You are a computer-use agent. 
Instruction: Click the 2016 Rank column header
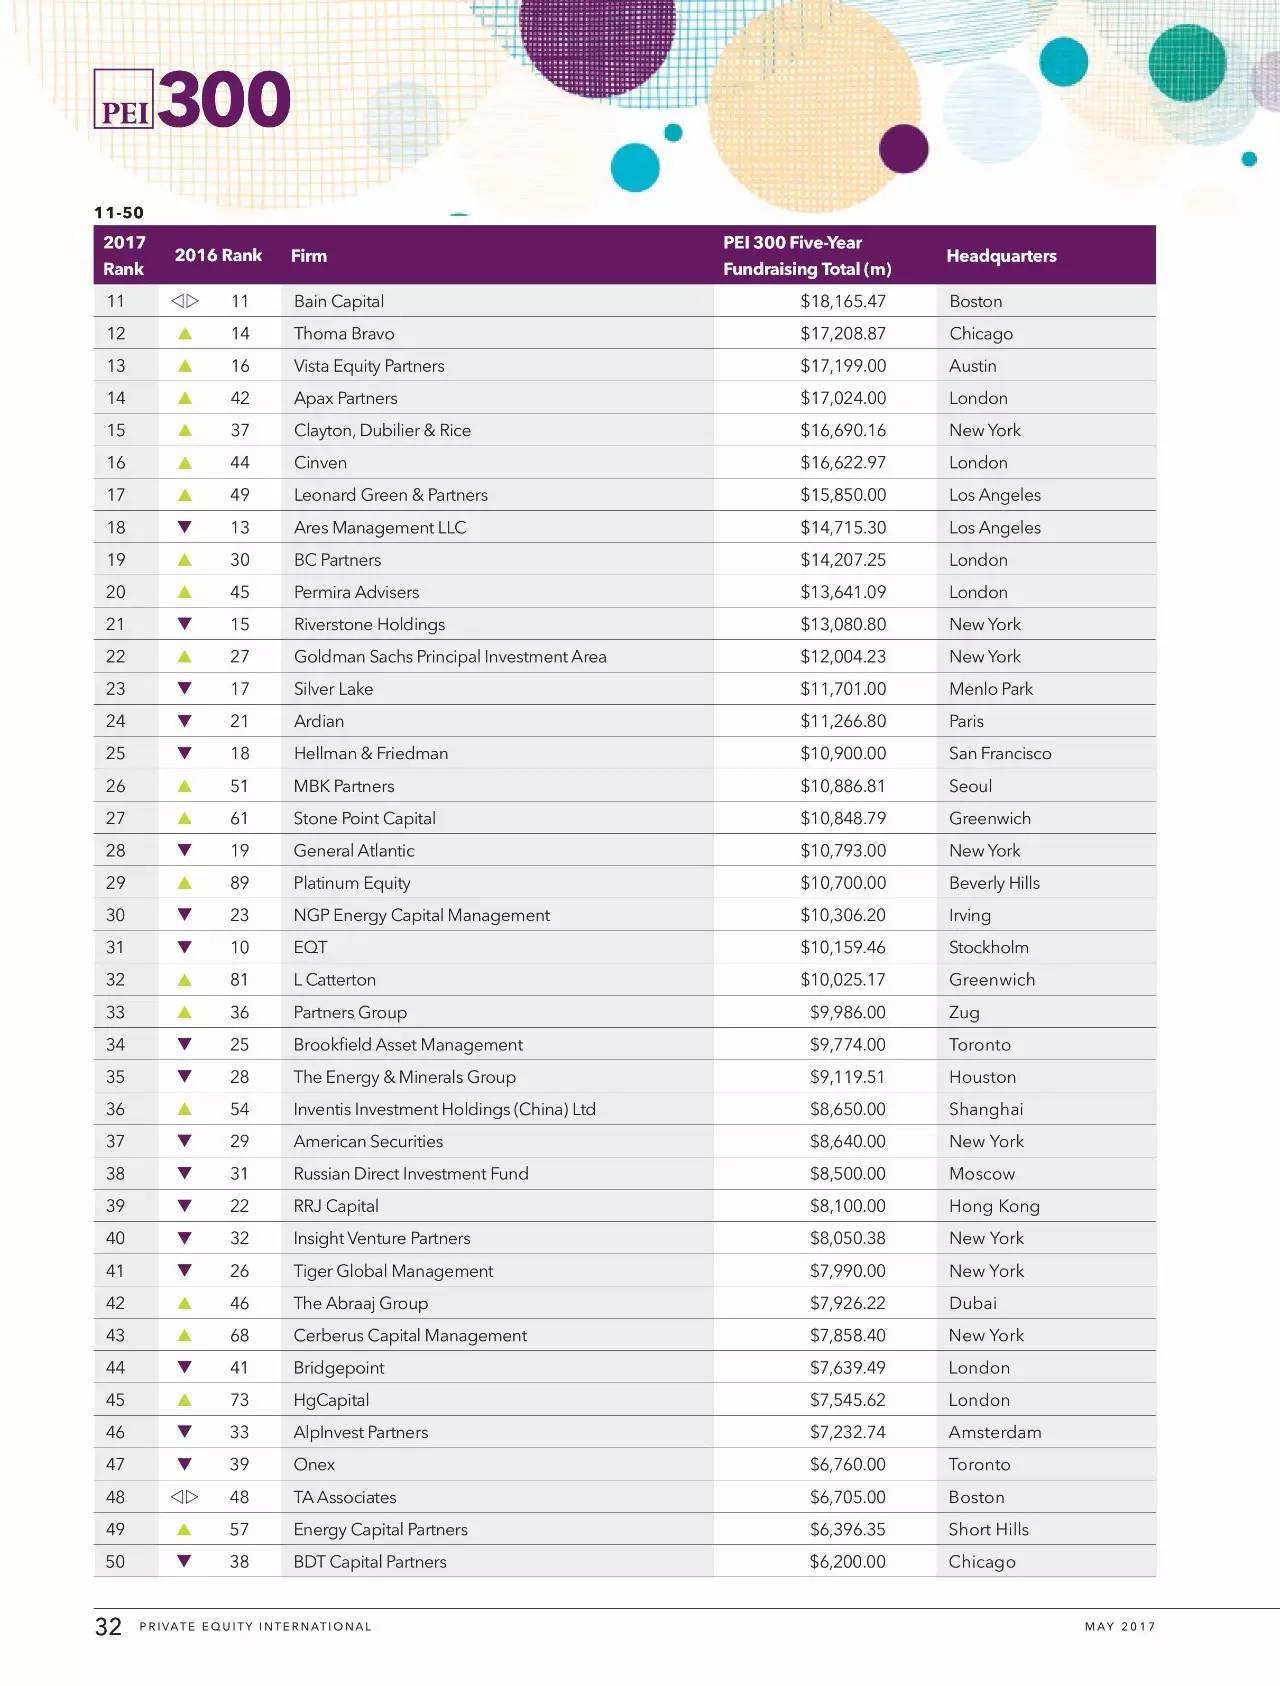(218, 255)
